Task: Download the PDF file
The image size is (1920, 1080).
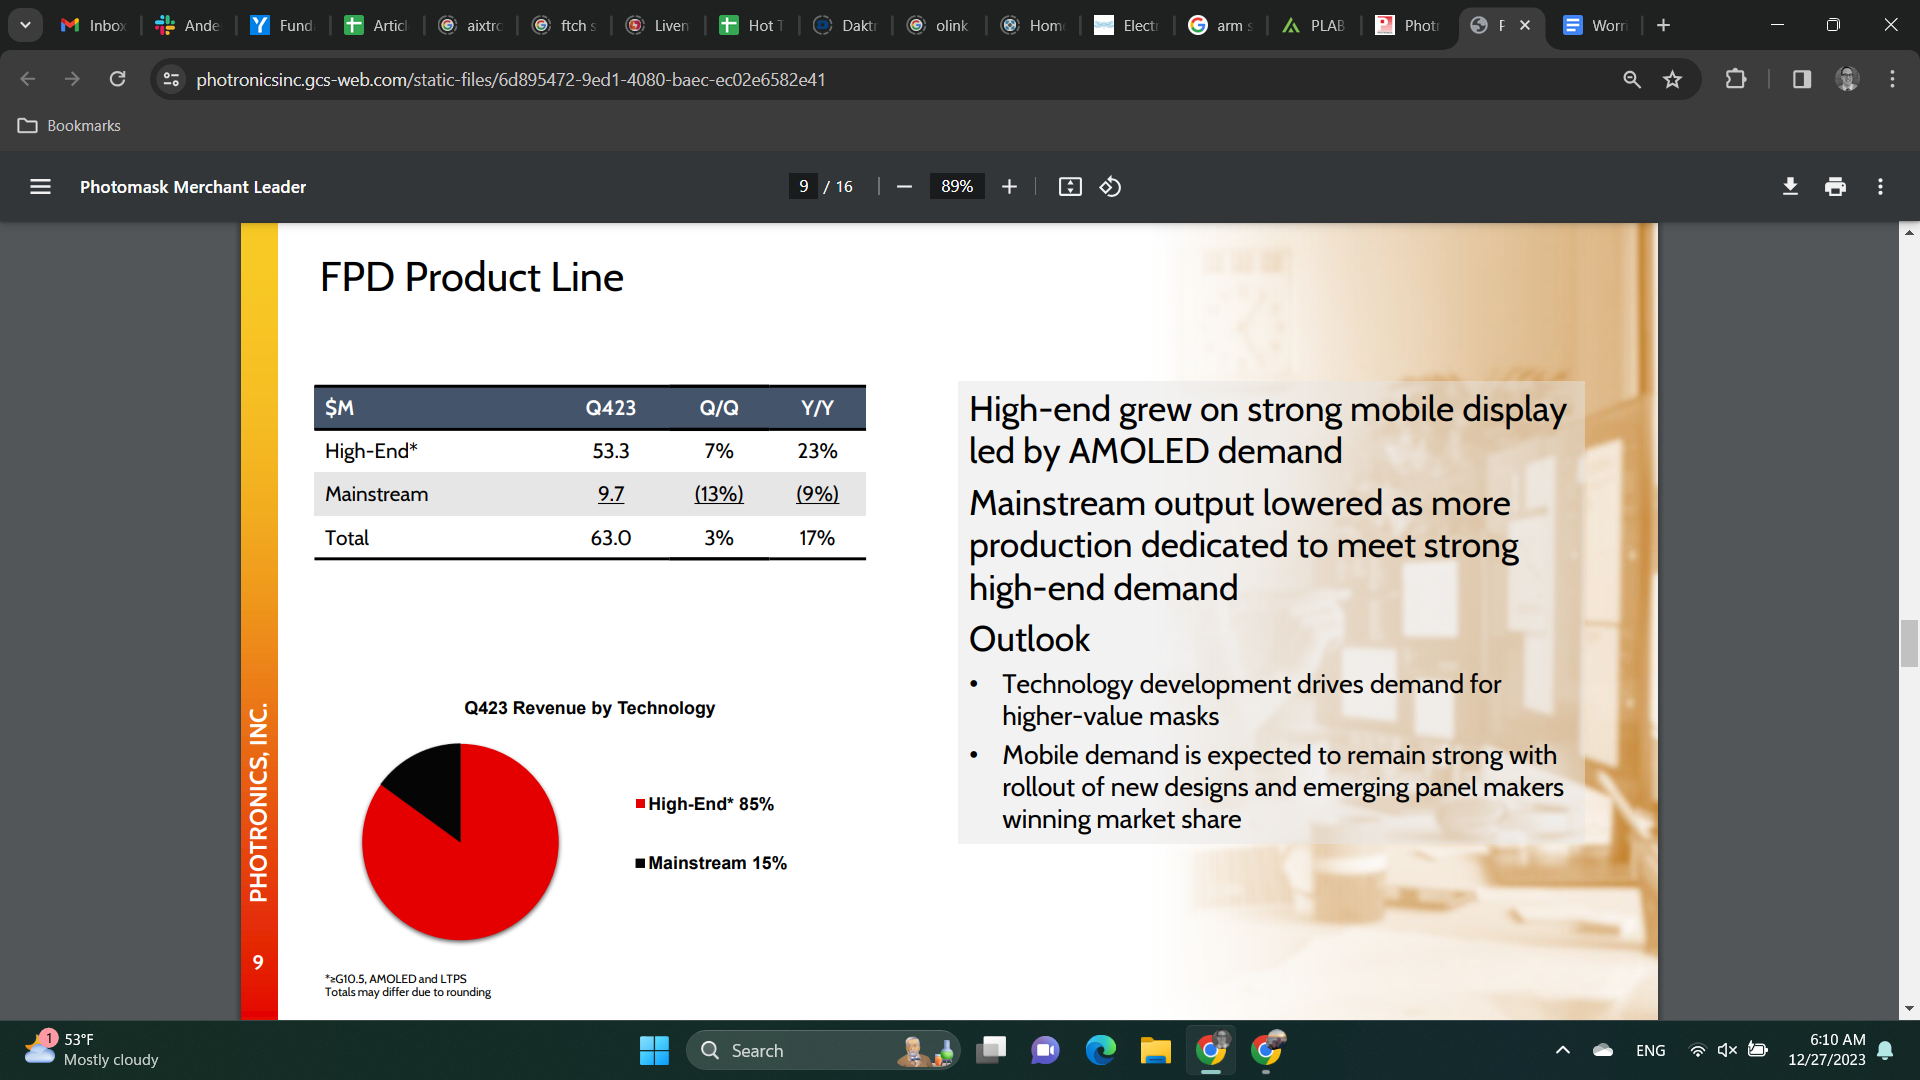Action: tap(1790, 187)
